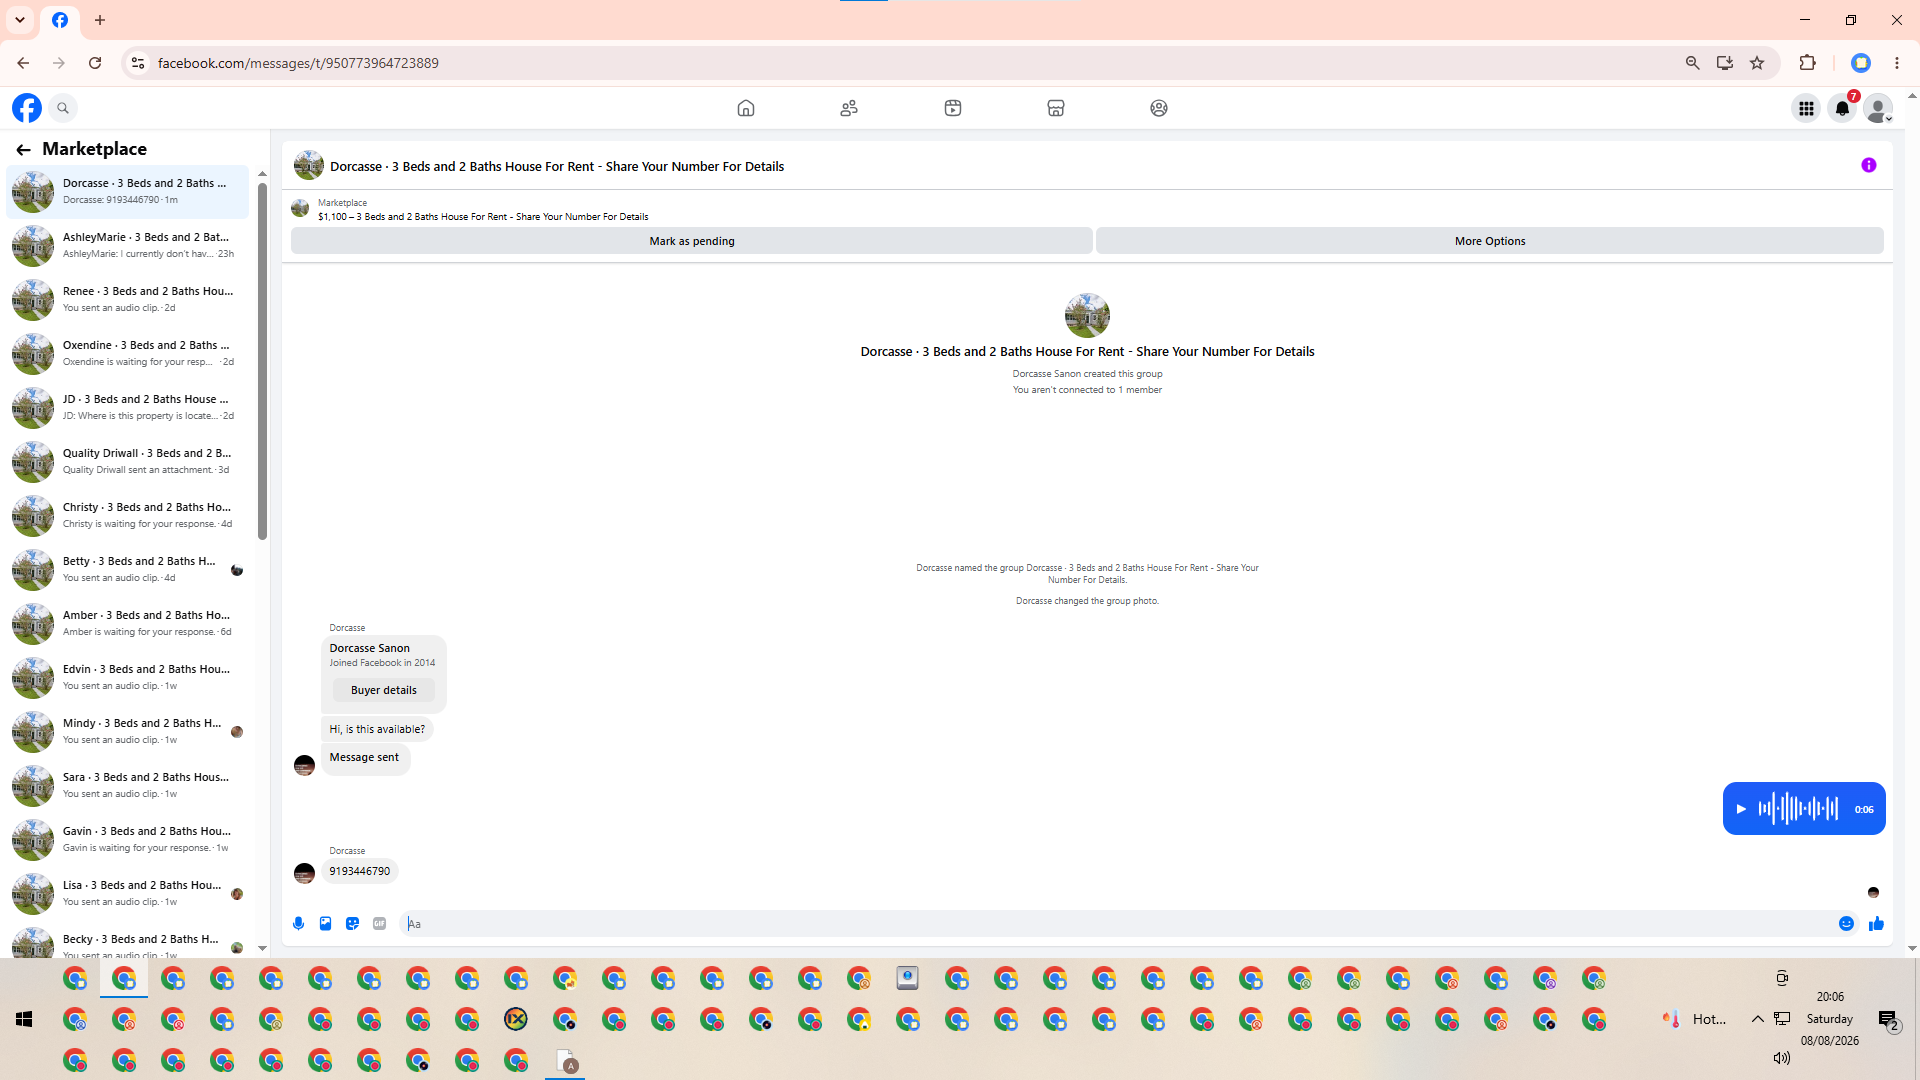The height and width of the screenshot is (1080, 1920).
Task: Open the Quality Driwall conversation
Action: click(x=128, y=461)
